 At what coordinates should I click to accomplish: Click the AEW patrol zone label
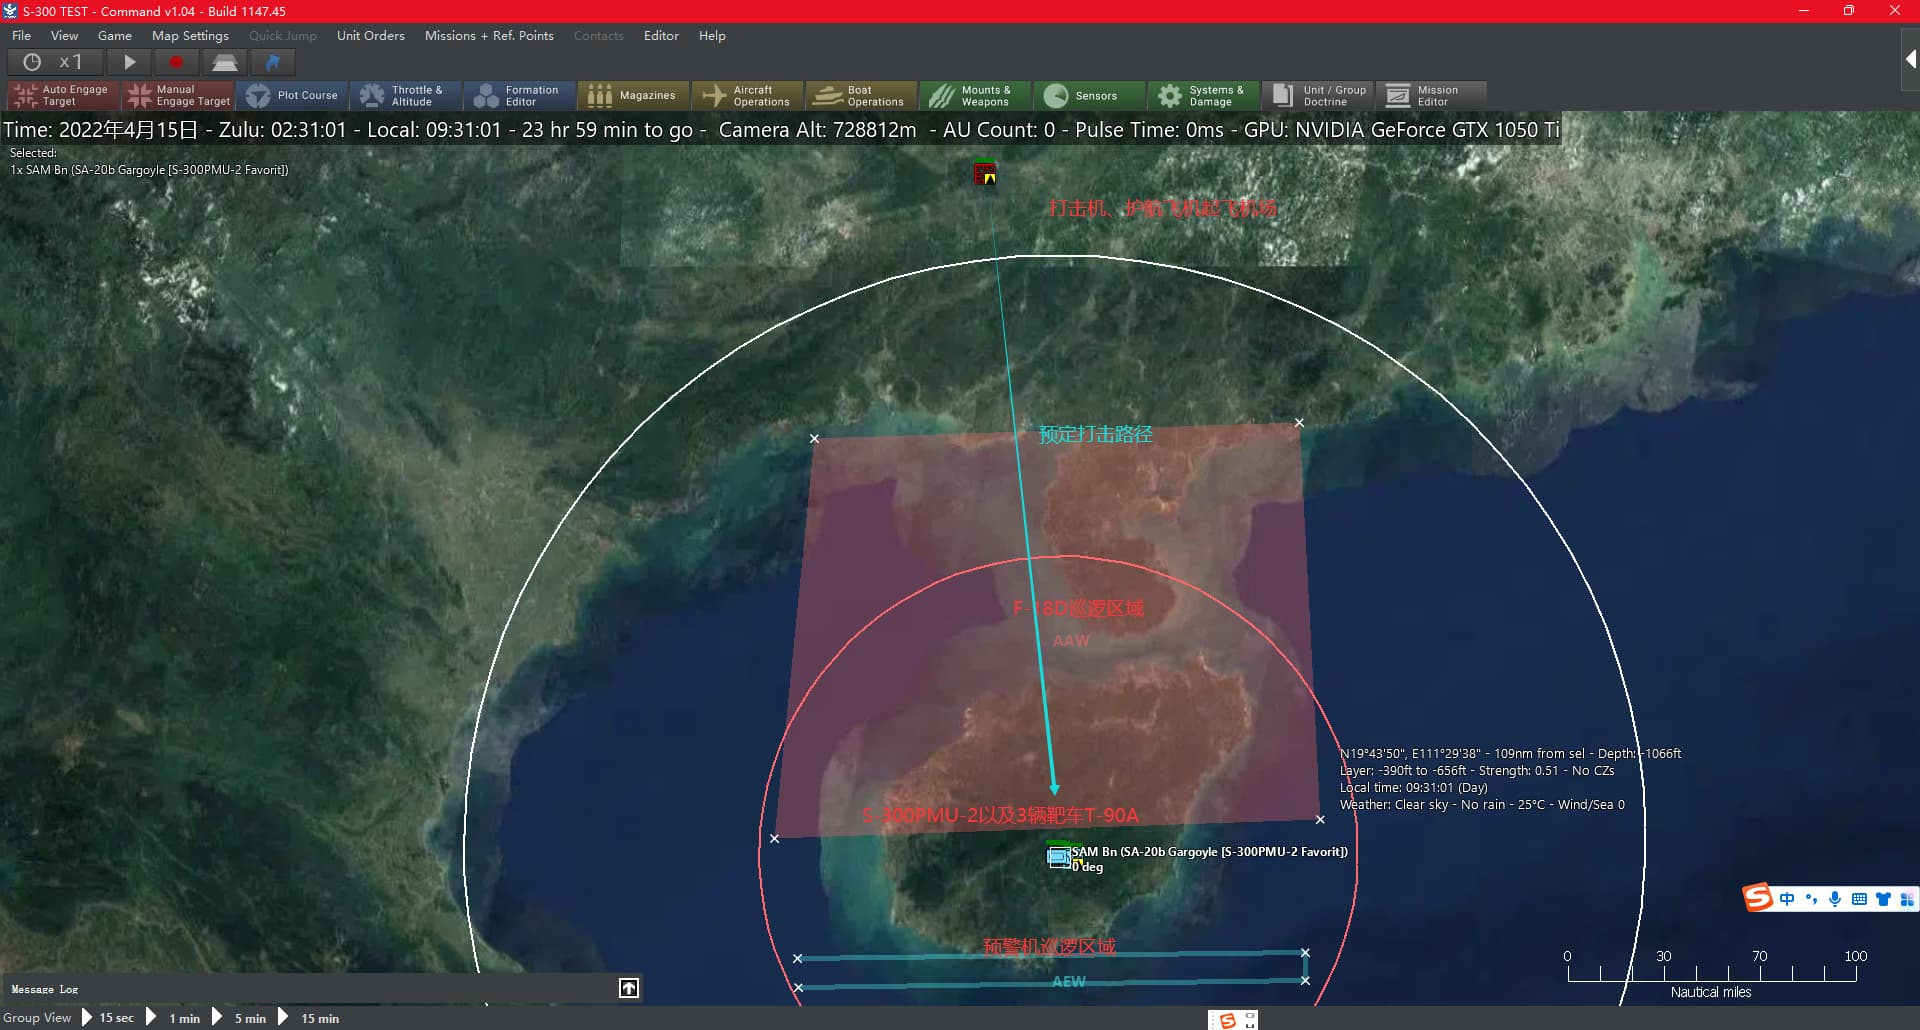coord(1068,982)
